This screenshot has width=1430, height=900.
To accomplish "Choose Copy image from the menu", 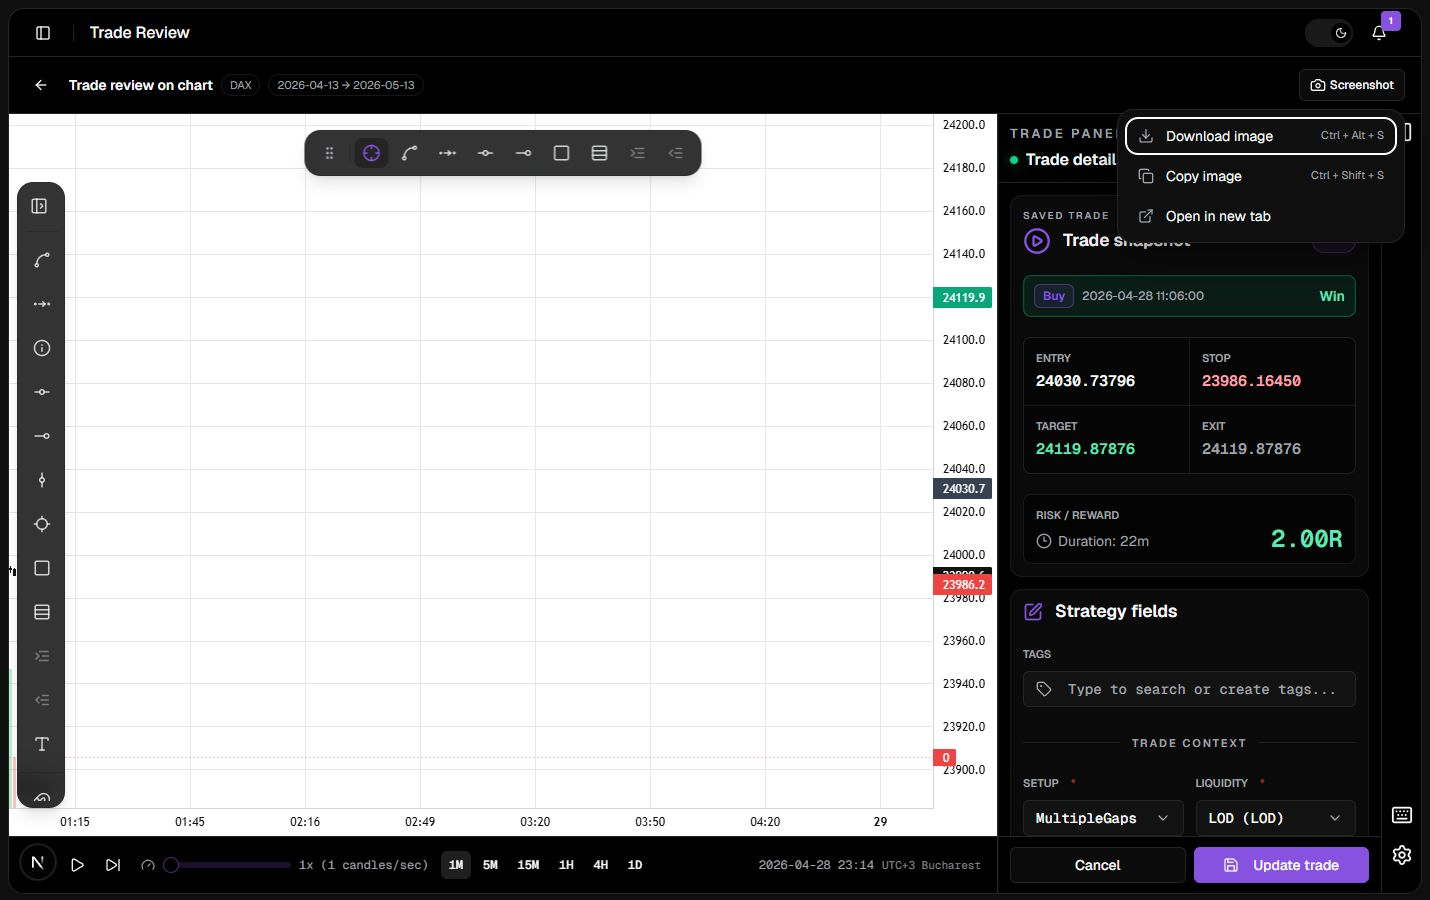I will tap(1261, 176).
